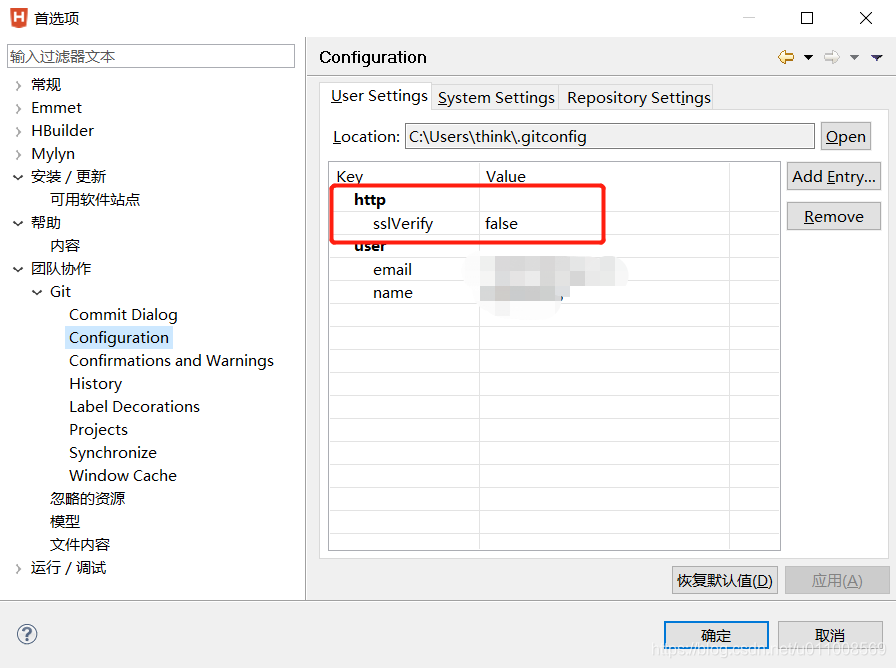Select Commit Dialog under Git
Viewport: 896px width, 668px height.
pos(123,314)
